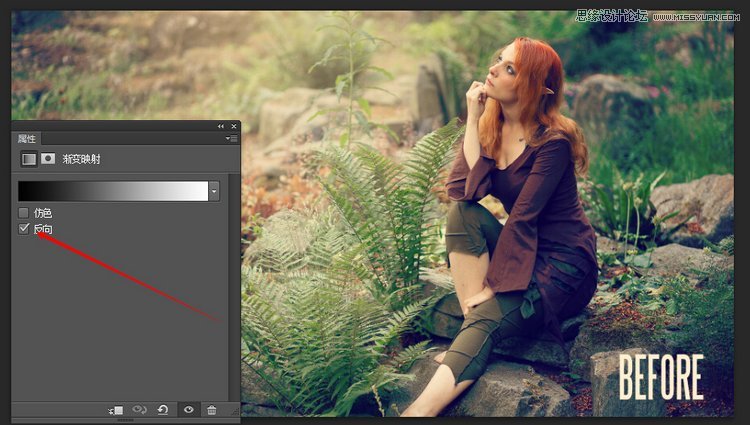Click the black-to-white gradient bar
Viewport: 750px width, 425px height.
coord(112,191)
